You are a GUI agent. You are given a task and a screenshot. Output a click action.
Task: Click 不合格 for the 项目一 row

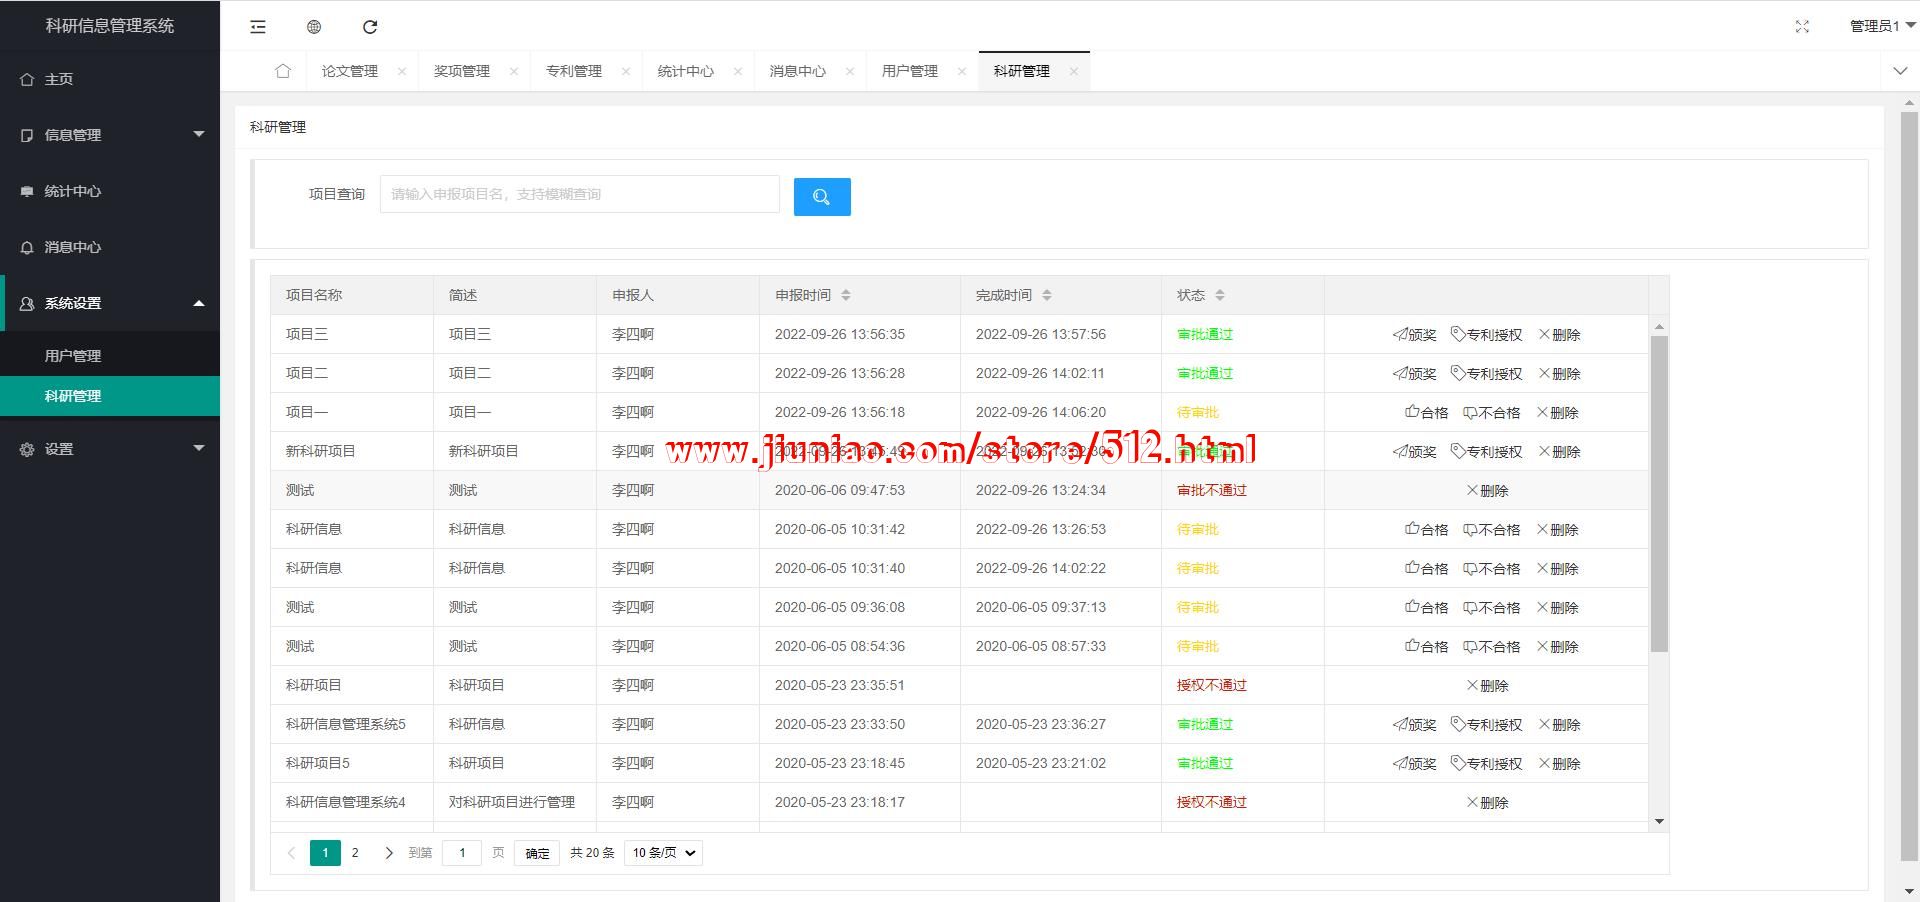pyautogui.click(x=1492, y=413)
